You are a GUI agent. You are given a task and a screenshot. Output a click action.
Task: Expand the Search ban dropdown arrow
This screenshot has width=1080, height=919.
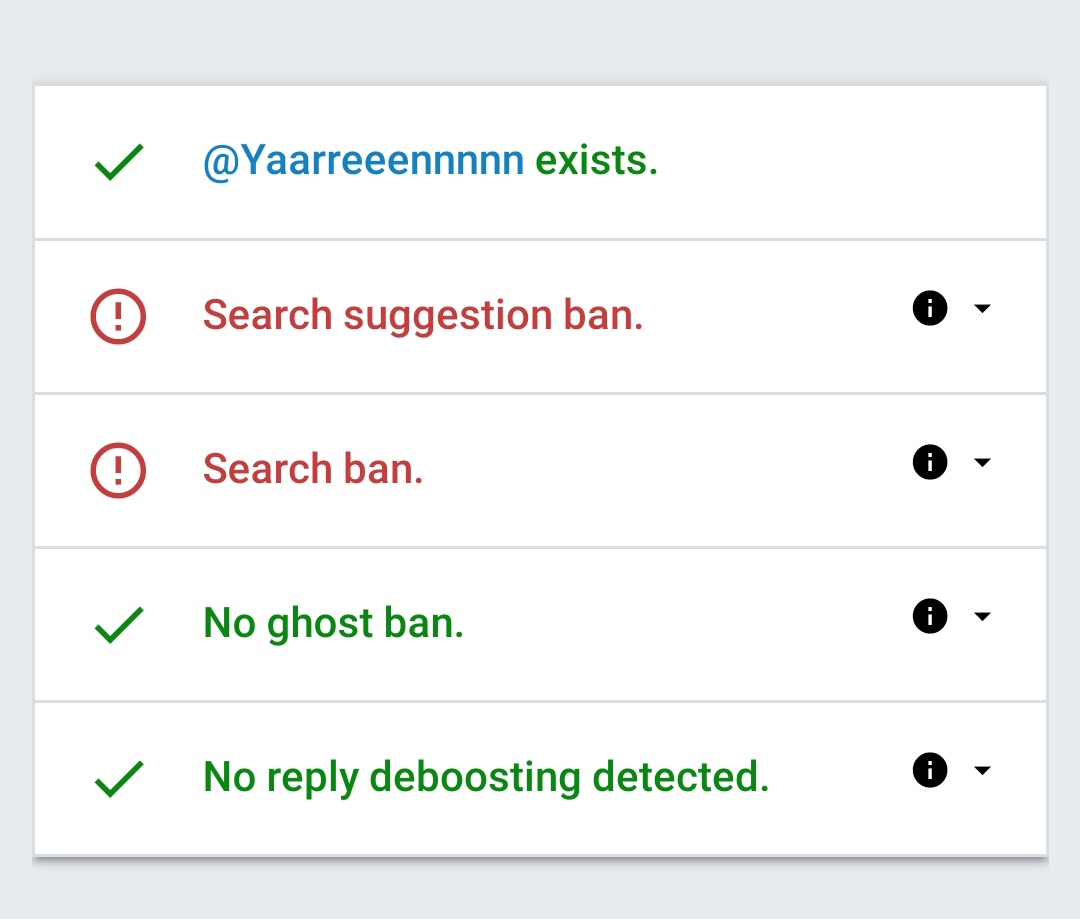pos(982,462)
